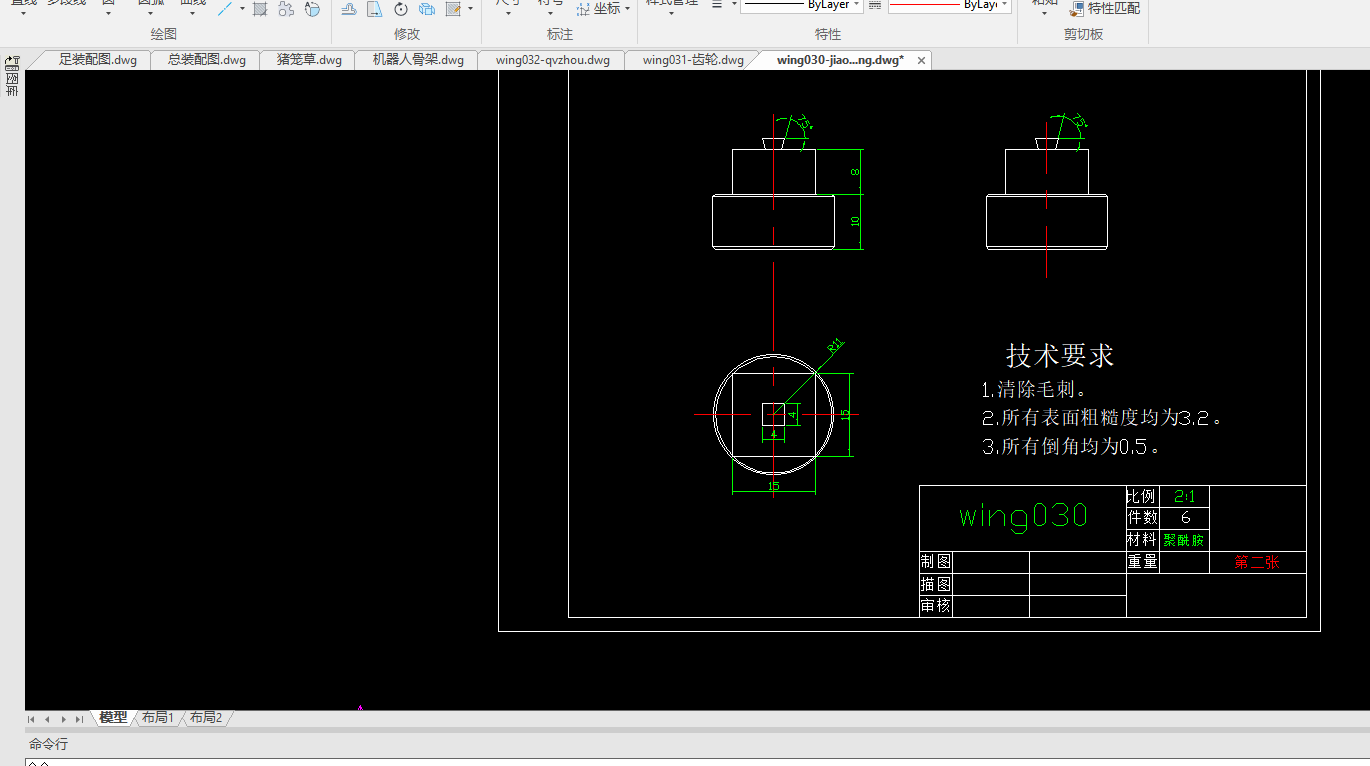Click the hatched pencil edit icon in 修改 panel
Screen dimensions: 1370x766
click(453, 8)
